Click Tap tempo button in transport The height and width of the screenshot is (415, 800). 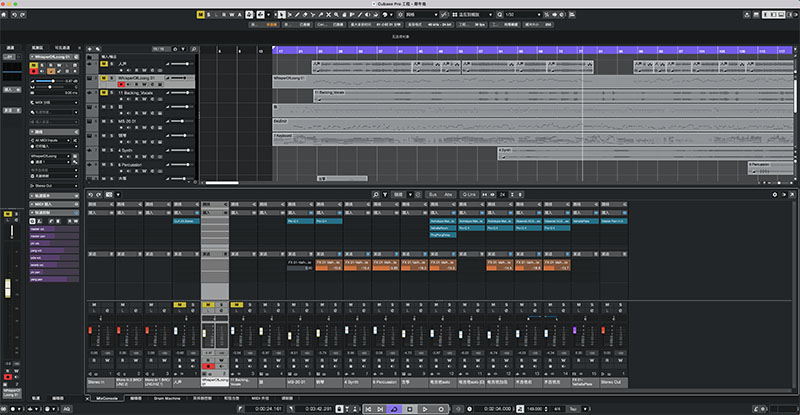coord(572,409)
